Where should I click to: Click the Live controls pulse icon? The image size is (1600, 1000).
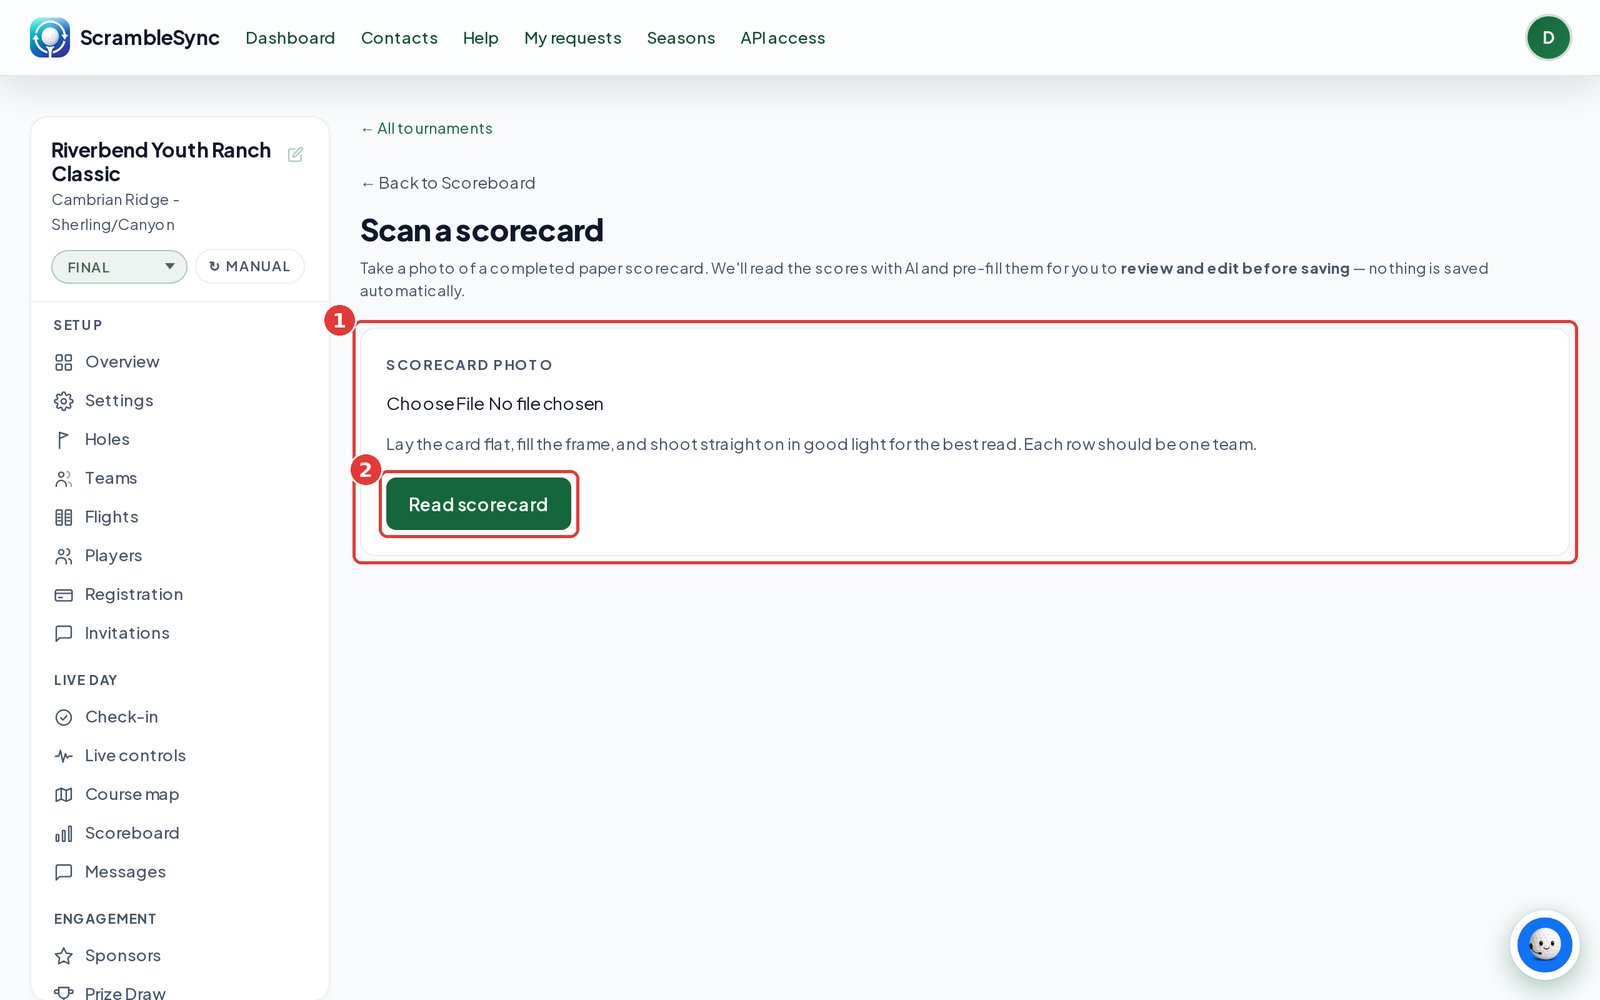pos(64,756)
